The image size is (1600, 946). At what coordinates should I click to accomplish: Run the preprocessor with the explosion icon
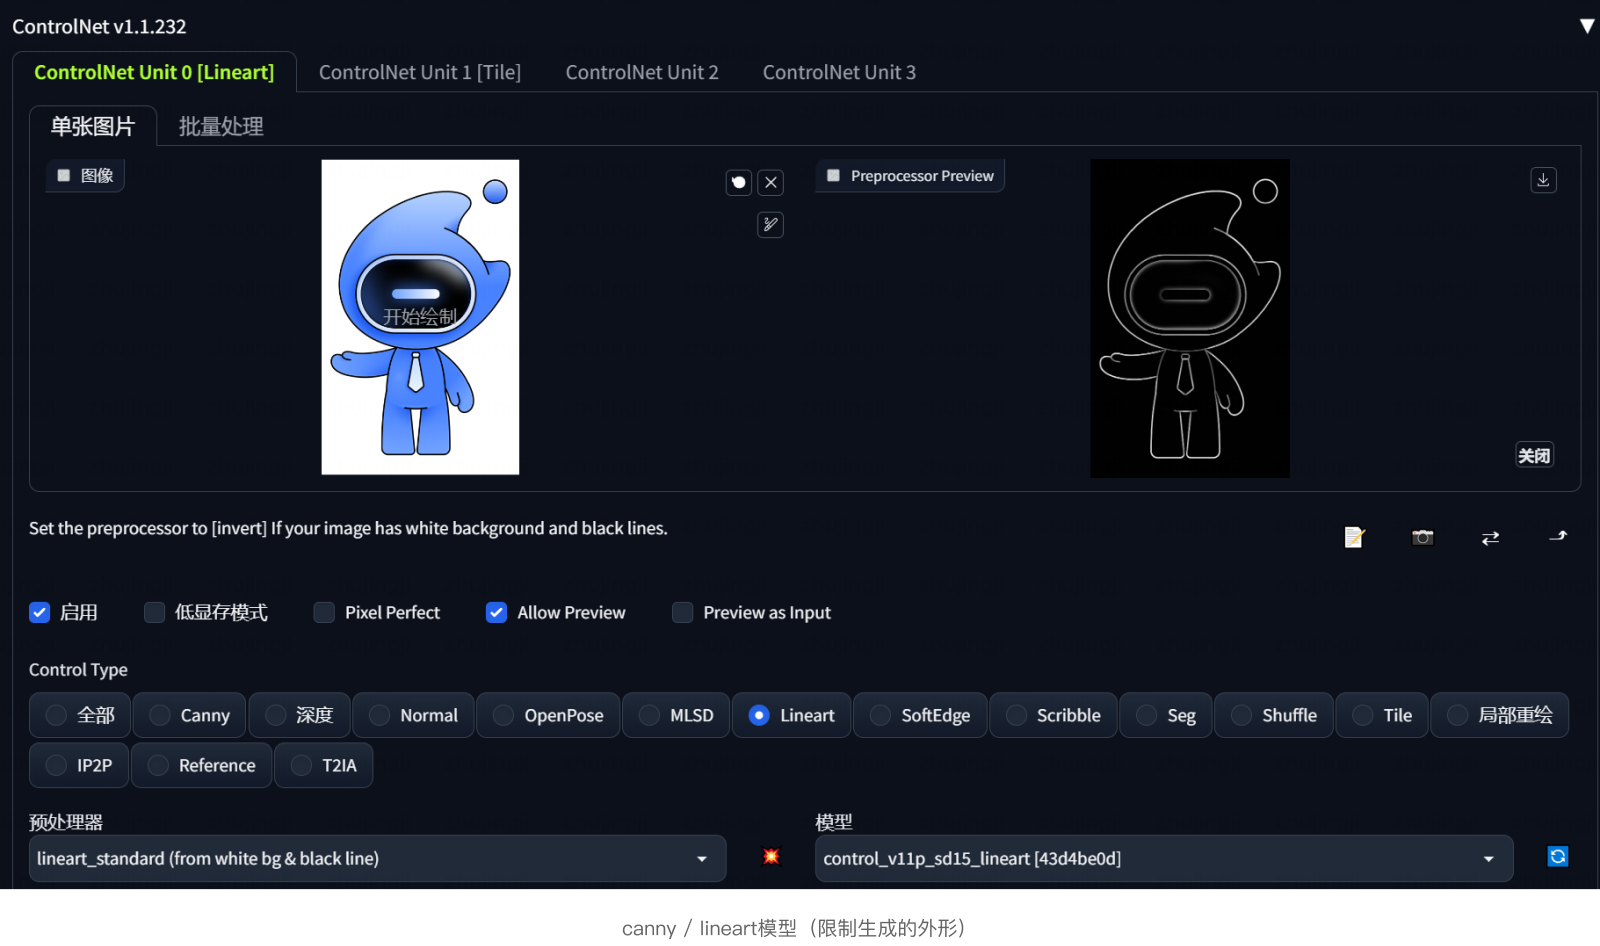771,857
